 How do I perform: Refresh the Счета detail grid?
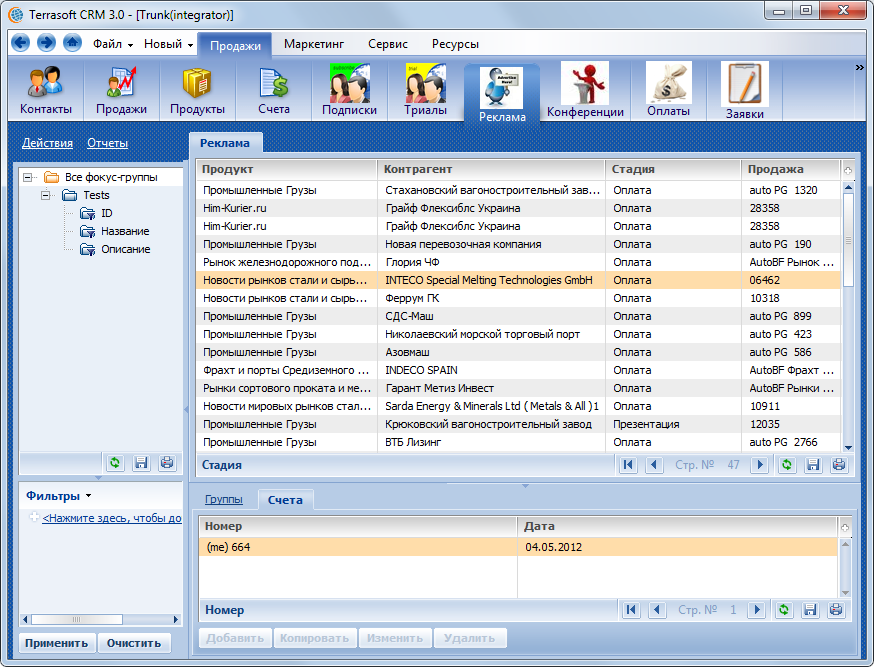click(784, 610)
